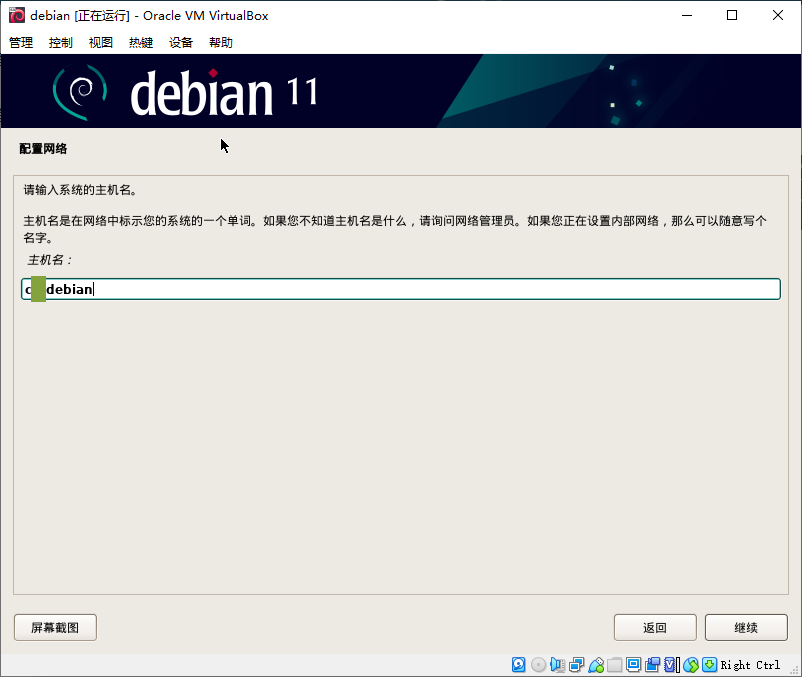Click the 返回 button

[x=655, y=627]
